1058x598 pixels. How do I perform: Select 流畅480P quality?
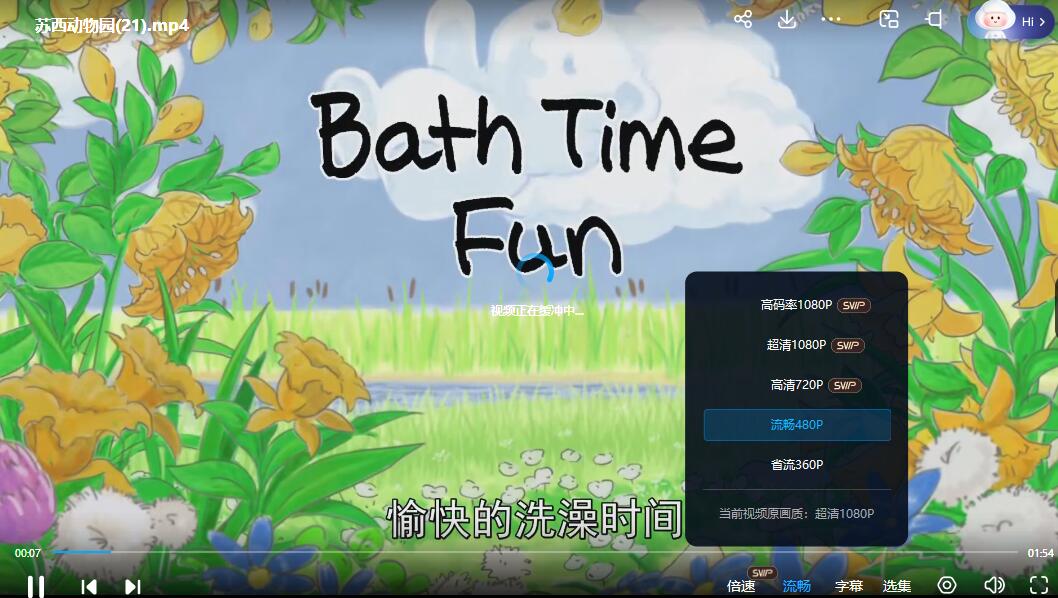click(797, 425)
